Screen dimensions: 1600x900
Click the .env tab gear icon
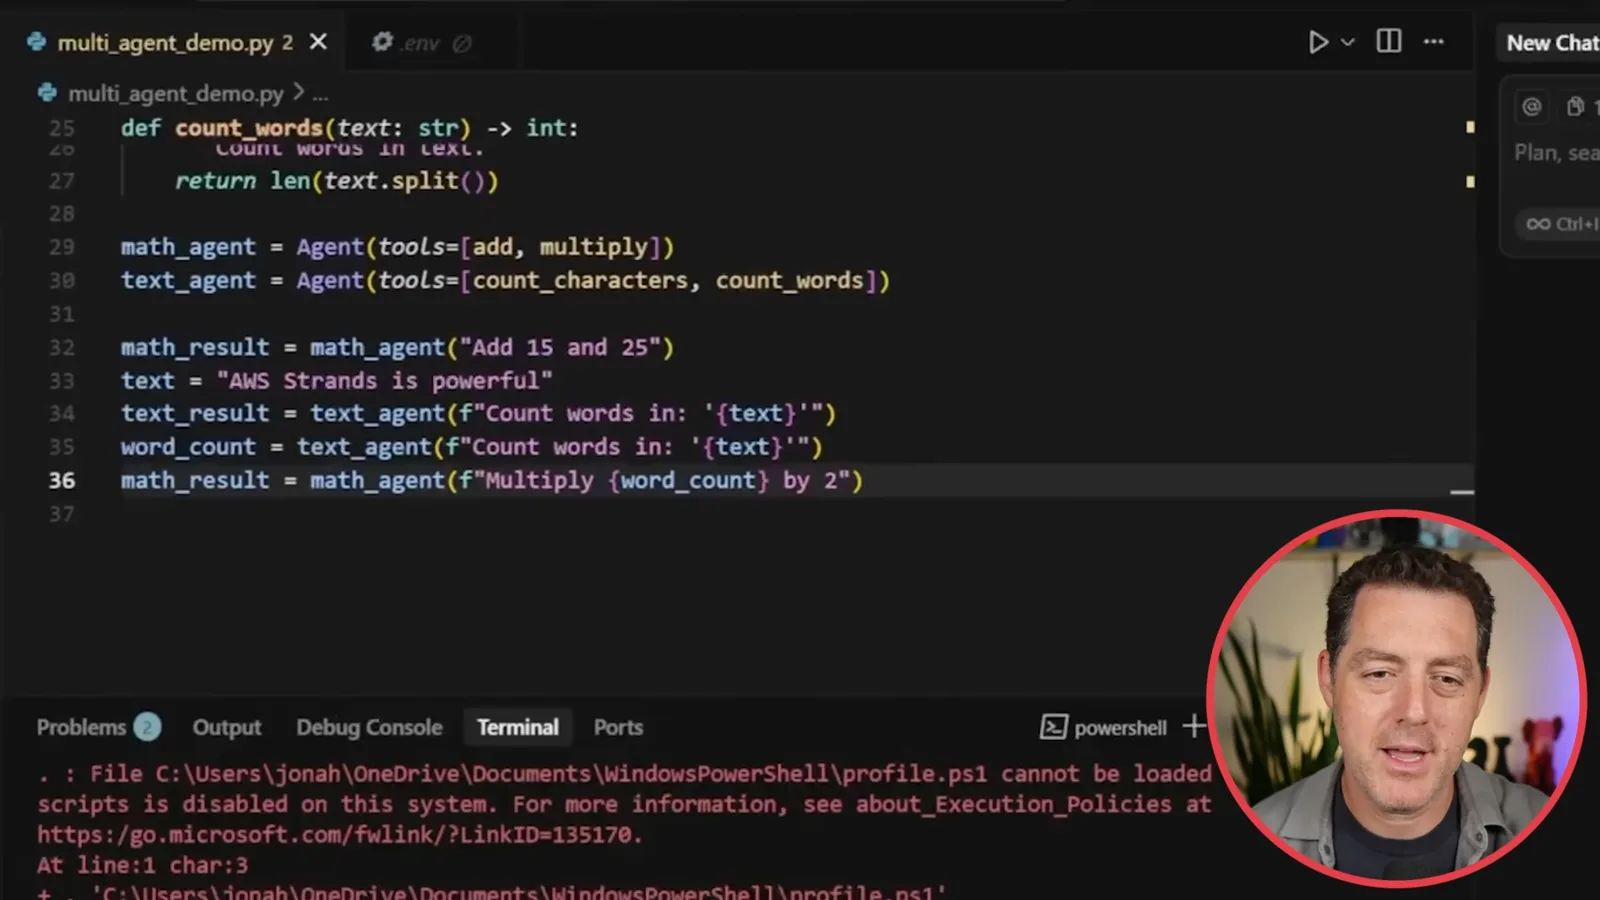click(382, 42)
